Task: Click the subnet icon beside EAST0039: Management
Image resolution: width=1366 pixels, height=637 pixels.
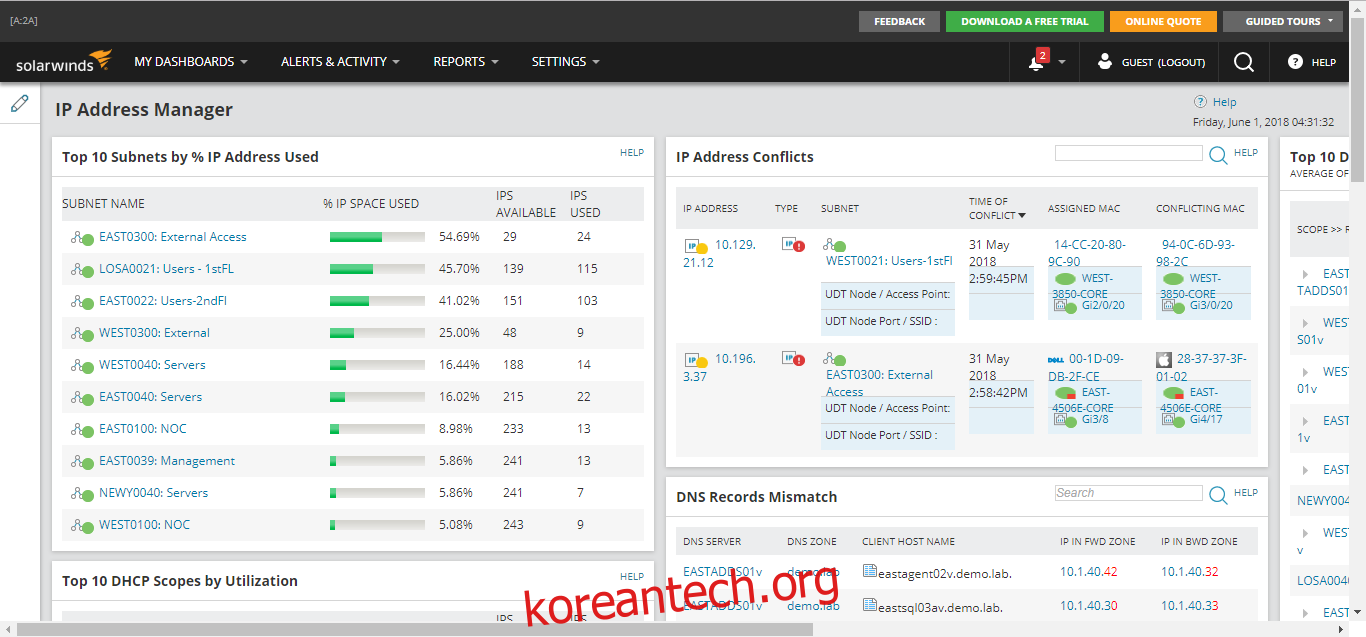Action: [x=82, y=462]
